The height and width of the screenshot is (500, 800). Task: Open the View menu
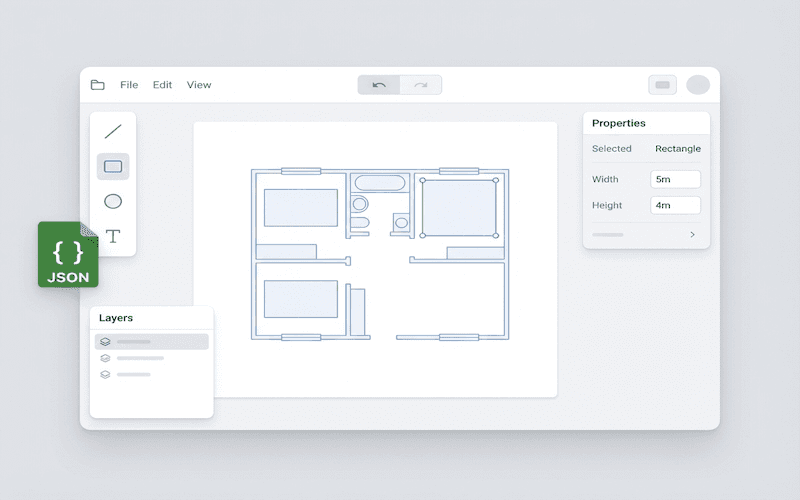click(199, 85)
